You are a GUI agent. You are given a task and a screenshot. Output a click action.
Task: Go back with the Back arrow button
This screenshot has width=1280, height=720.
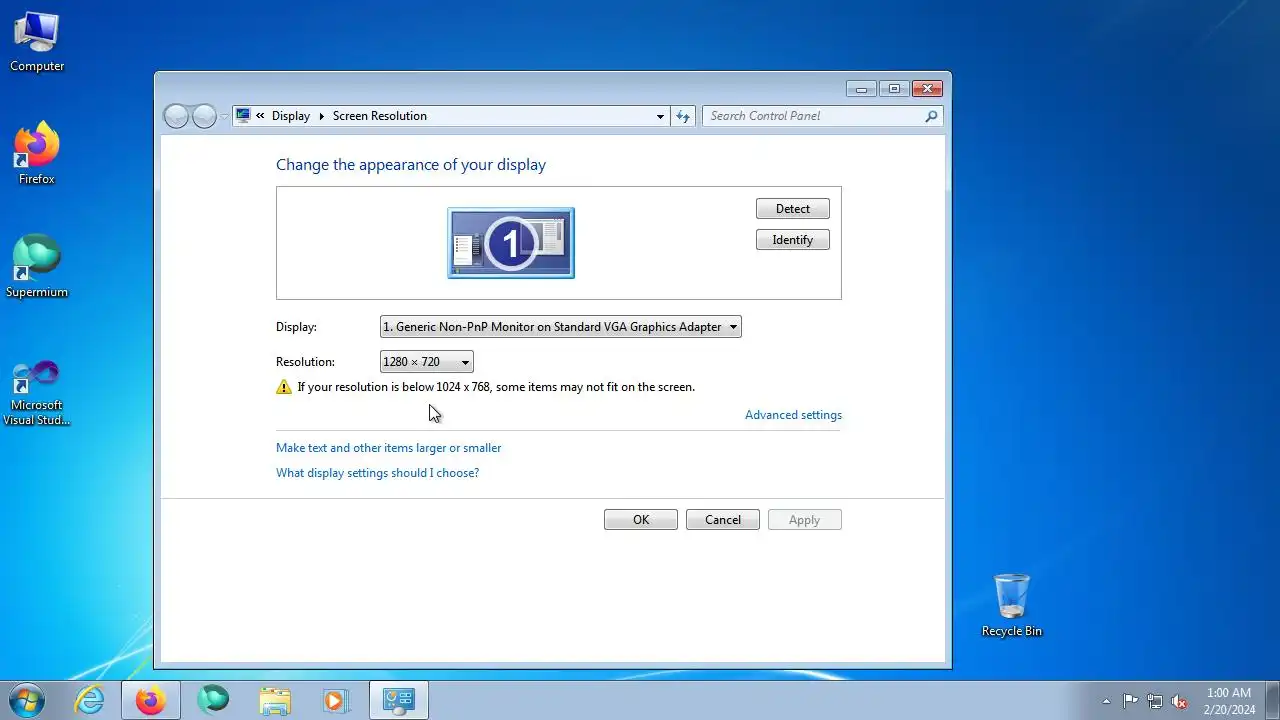(x=176, y=116)
